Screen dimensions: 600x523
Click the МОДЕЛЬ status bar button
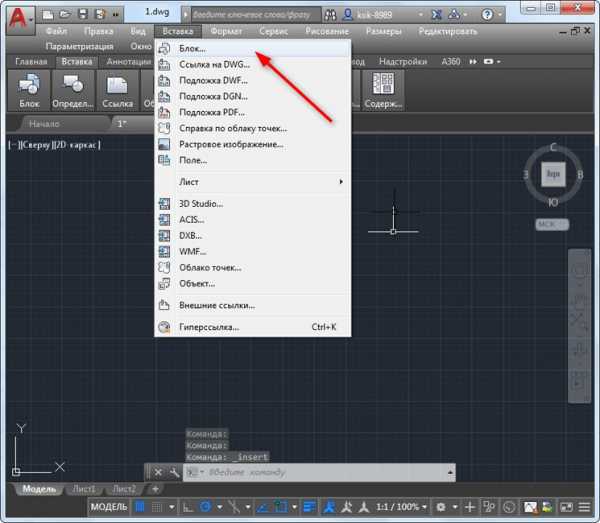(x=109, y=507)
